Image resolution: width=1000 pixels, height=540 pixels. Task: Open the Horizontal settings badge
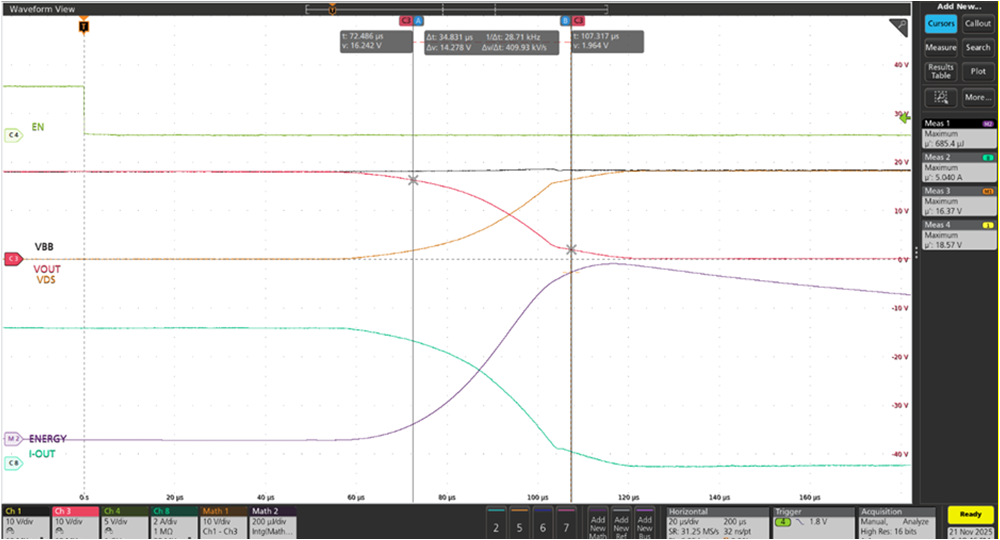(717, 522)
